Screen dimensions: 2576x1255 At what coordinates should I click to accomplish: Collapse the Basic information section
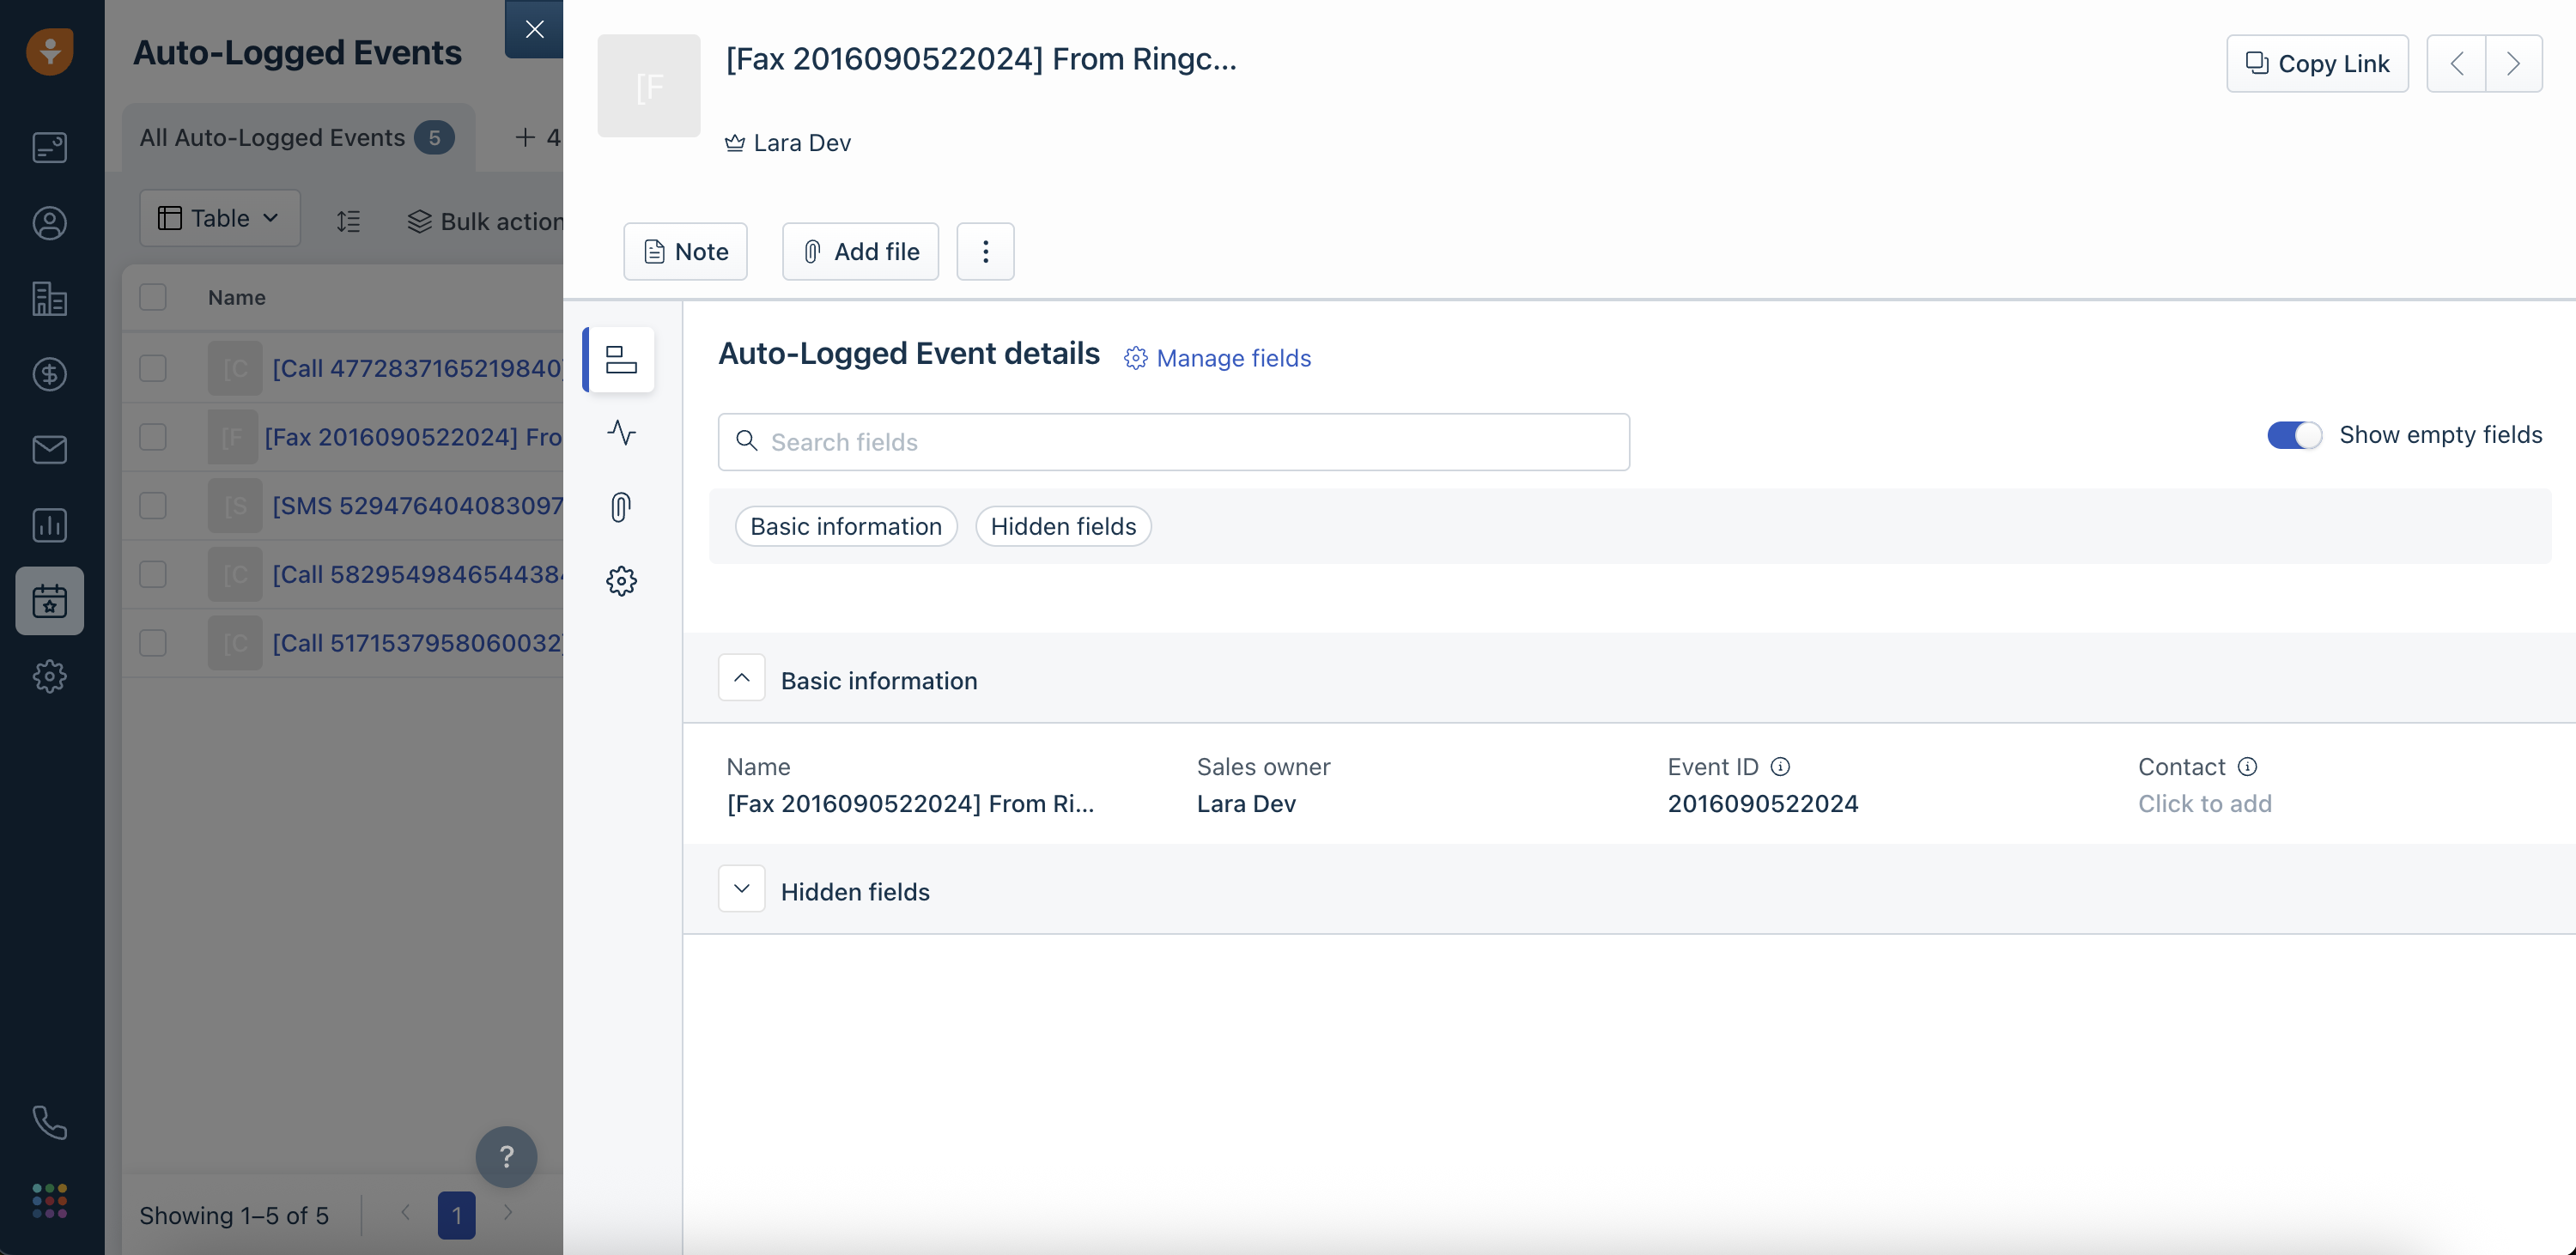[x=741, y=678]
